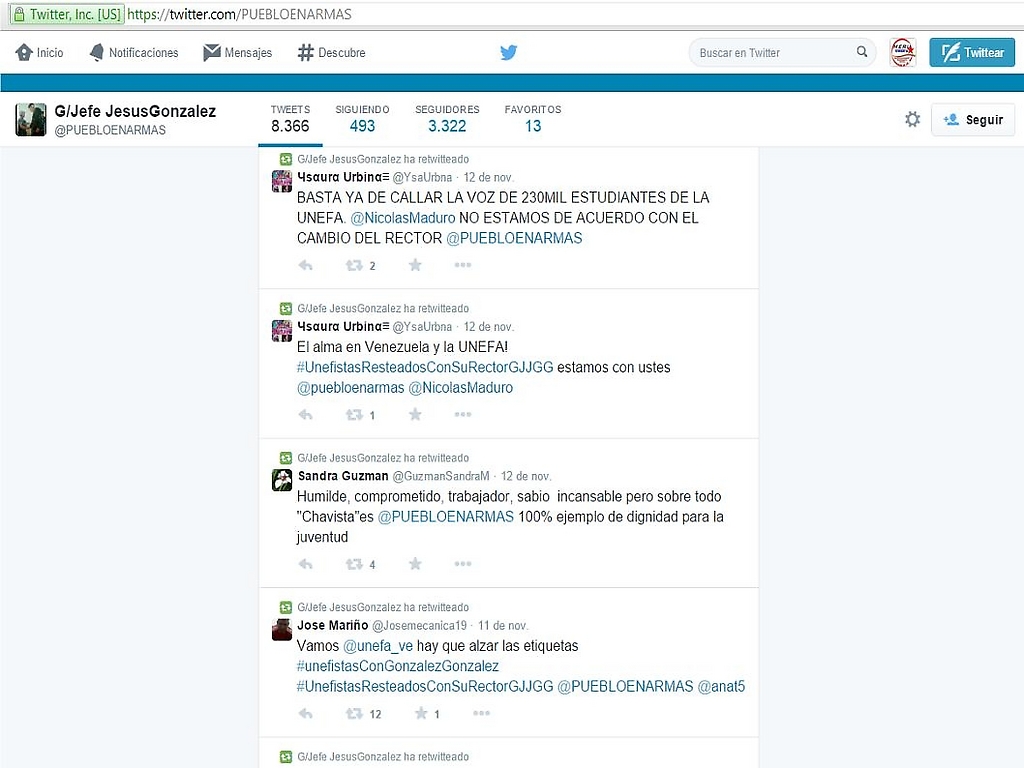Open the logged-in user avatar in top bar
The width and height of the screenshot is (1024, 768).
(903, 53)
